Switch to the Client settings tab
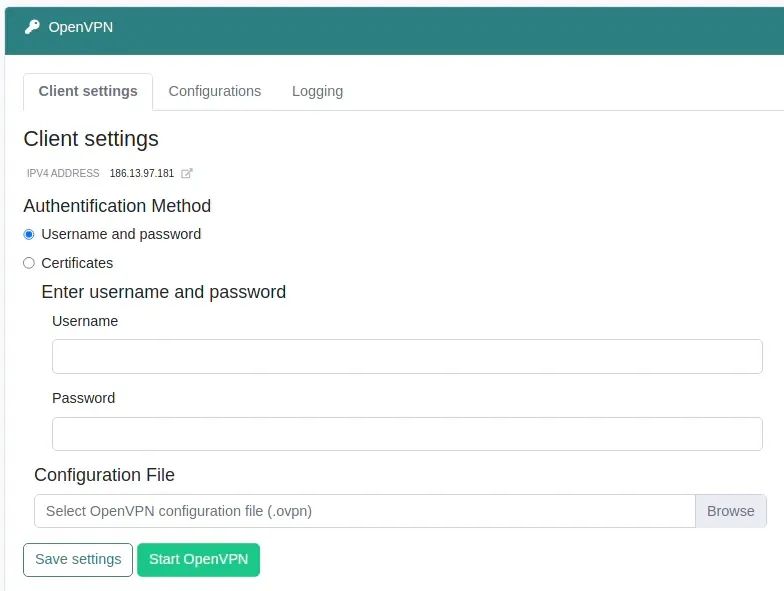The width and height of the screenshot is (784, 591). click(88, 91)
